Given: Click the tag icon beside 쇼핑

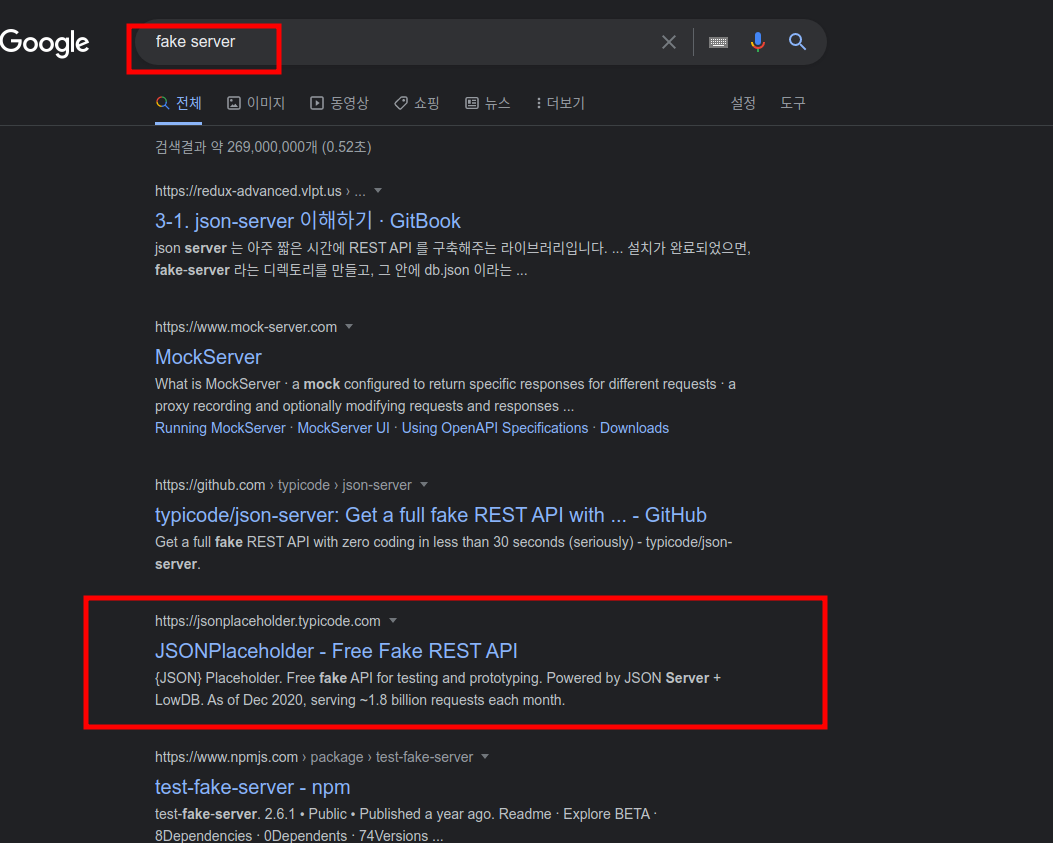Looking at the screenshot, I should pos(401,103).
